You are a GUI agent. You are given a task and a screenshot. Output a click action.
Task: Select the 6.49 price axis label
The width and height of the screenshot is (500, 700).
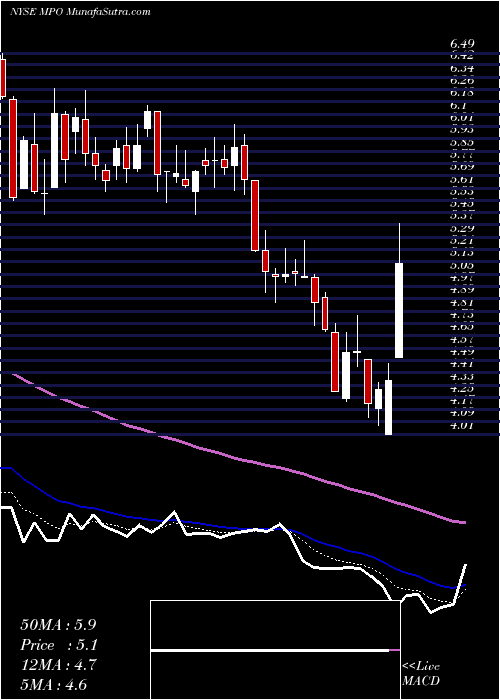462,44
